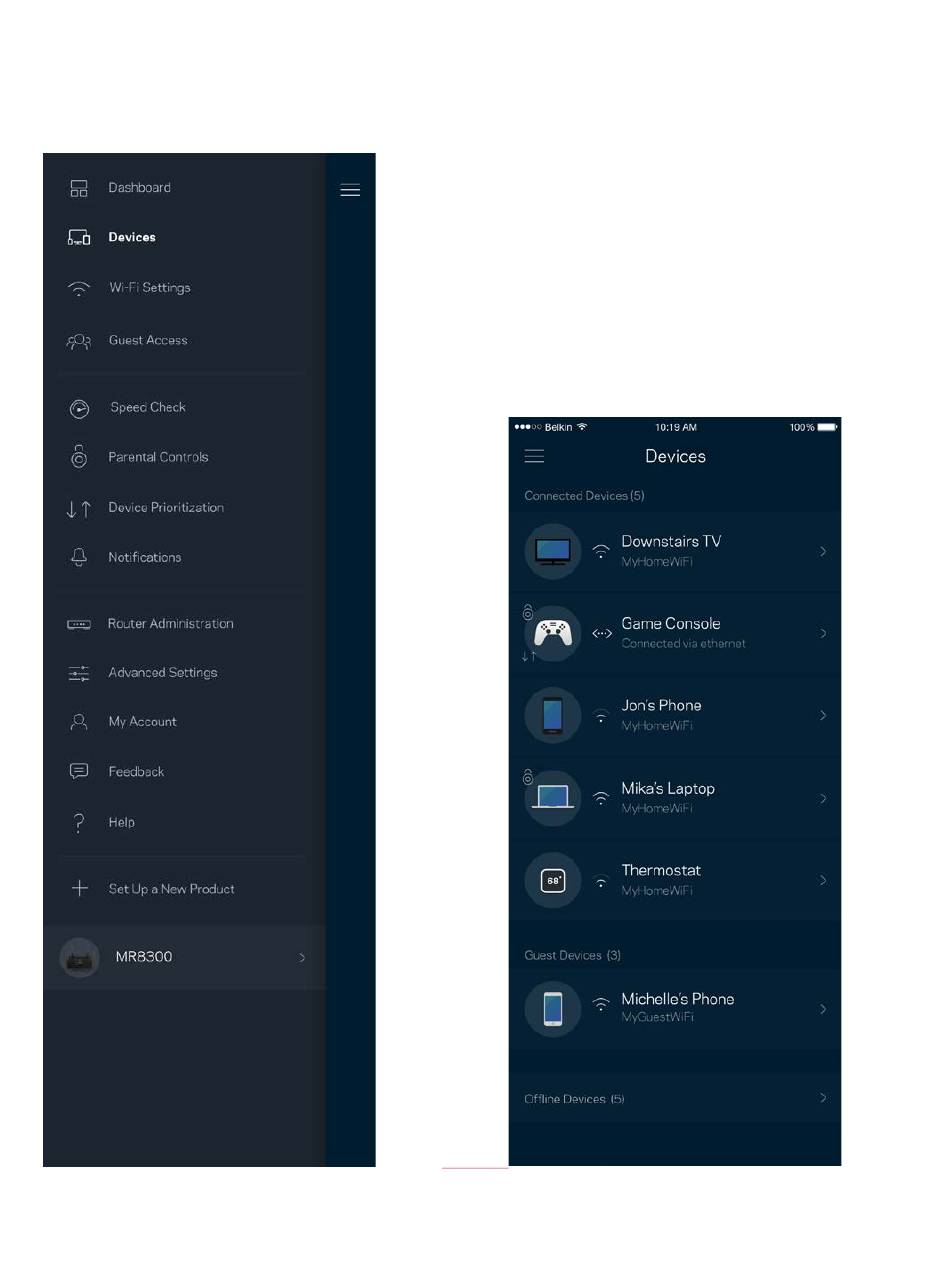Expand the Offline Devices (5) list
950x1284 pixels.
[675, 1098]
